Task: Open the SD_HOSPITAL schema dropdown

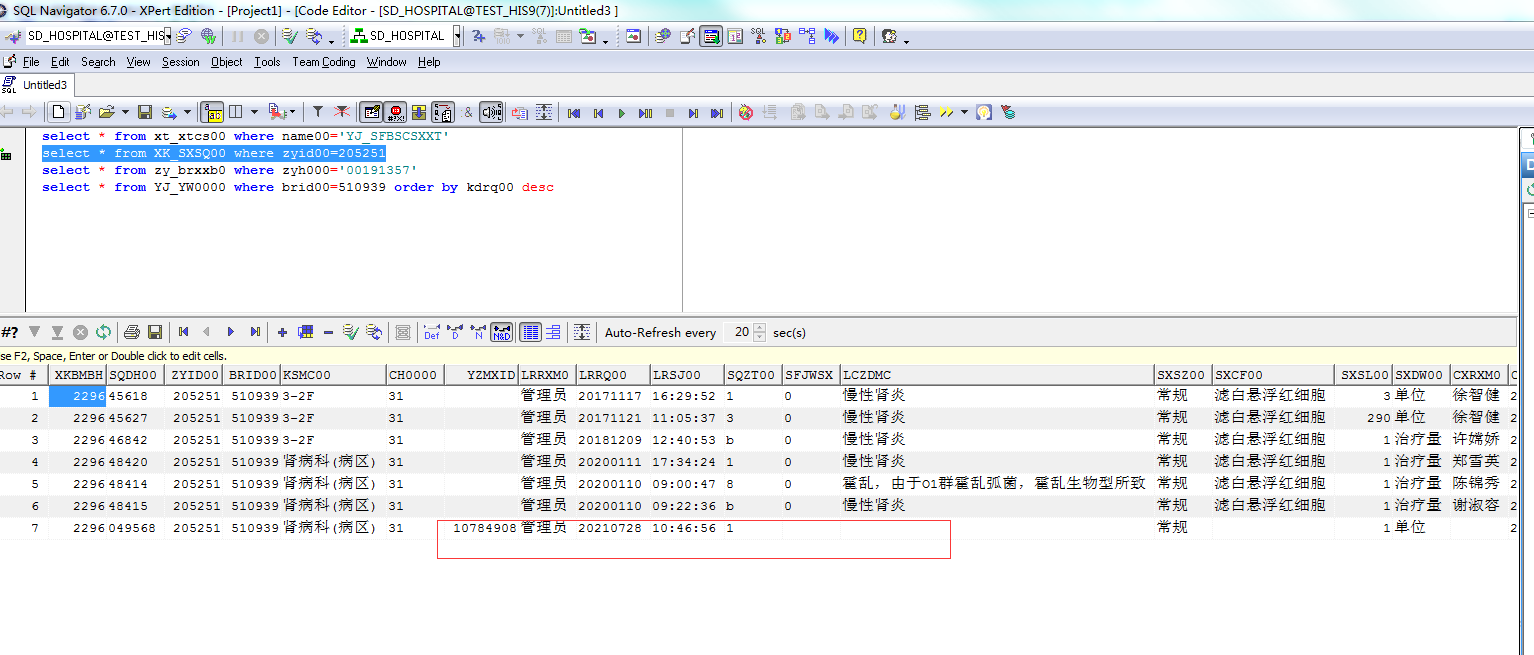Action: point(457,36)
